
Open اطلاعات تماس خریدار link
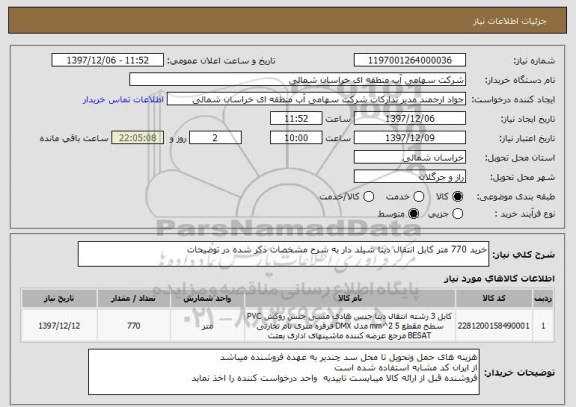[x=123, y=100]
